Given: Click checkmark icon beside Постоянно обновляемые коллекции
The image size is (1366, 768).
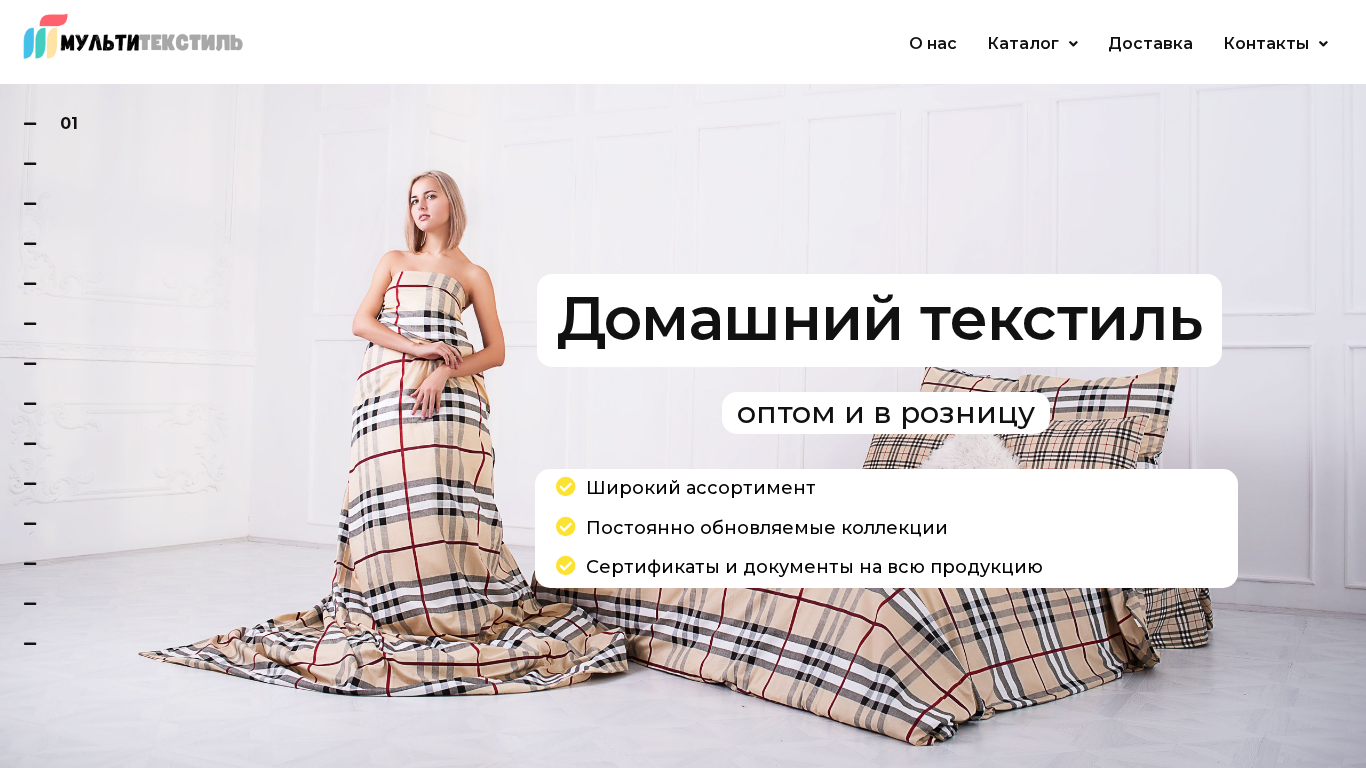Looking at the screenshot, I should tap(566, 527).
